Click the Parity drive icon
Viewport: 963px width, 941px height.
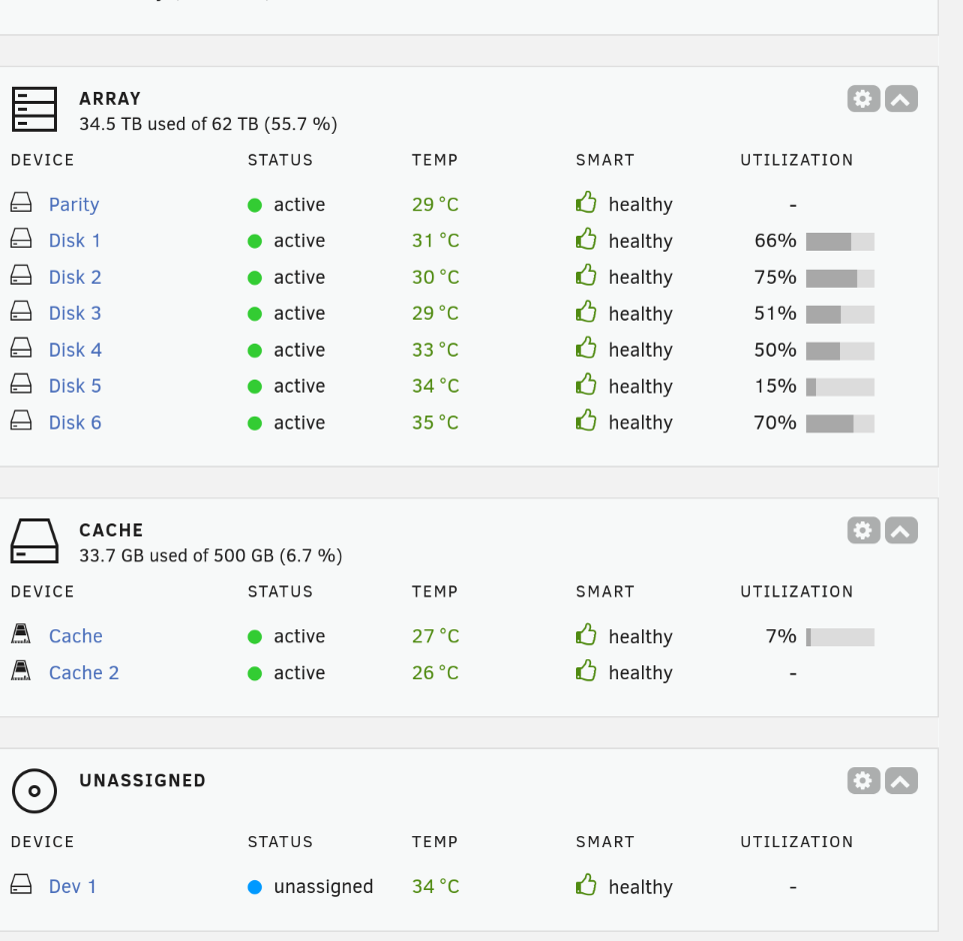click(21, 204)
